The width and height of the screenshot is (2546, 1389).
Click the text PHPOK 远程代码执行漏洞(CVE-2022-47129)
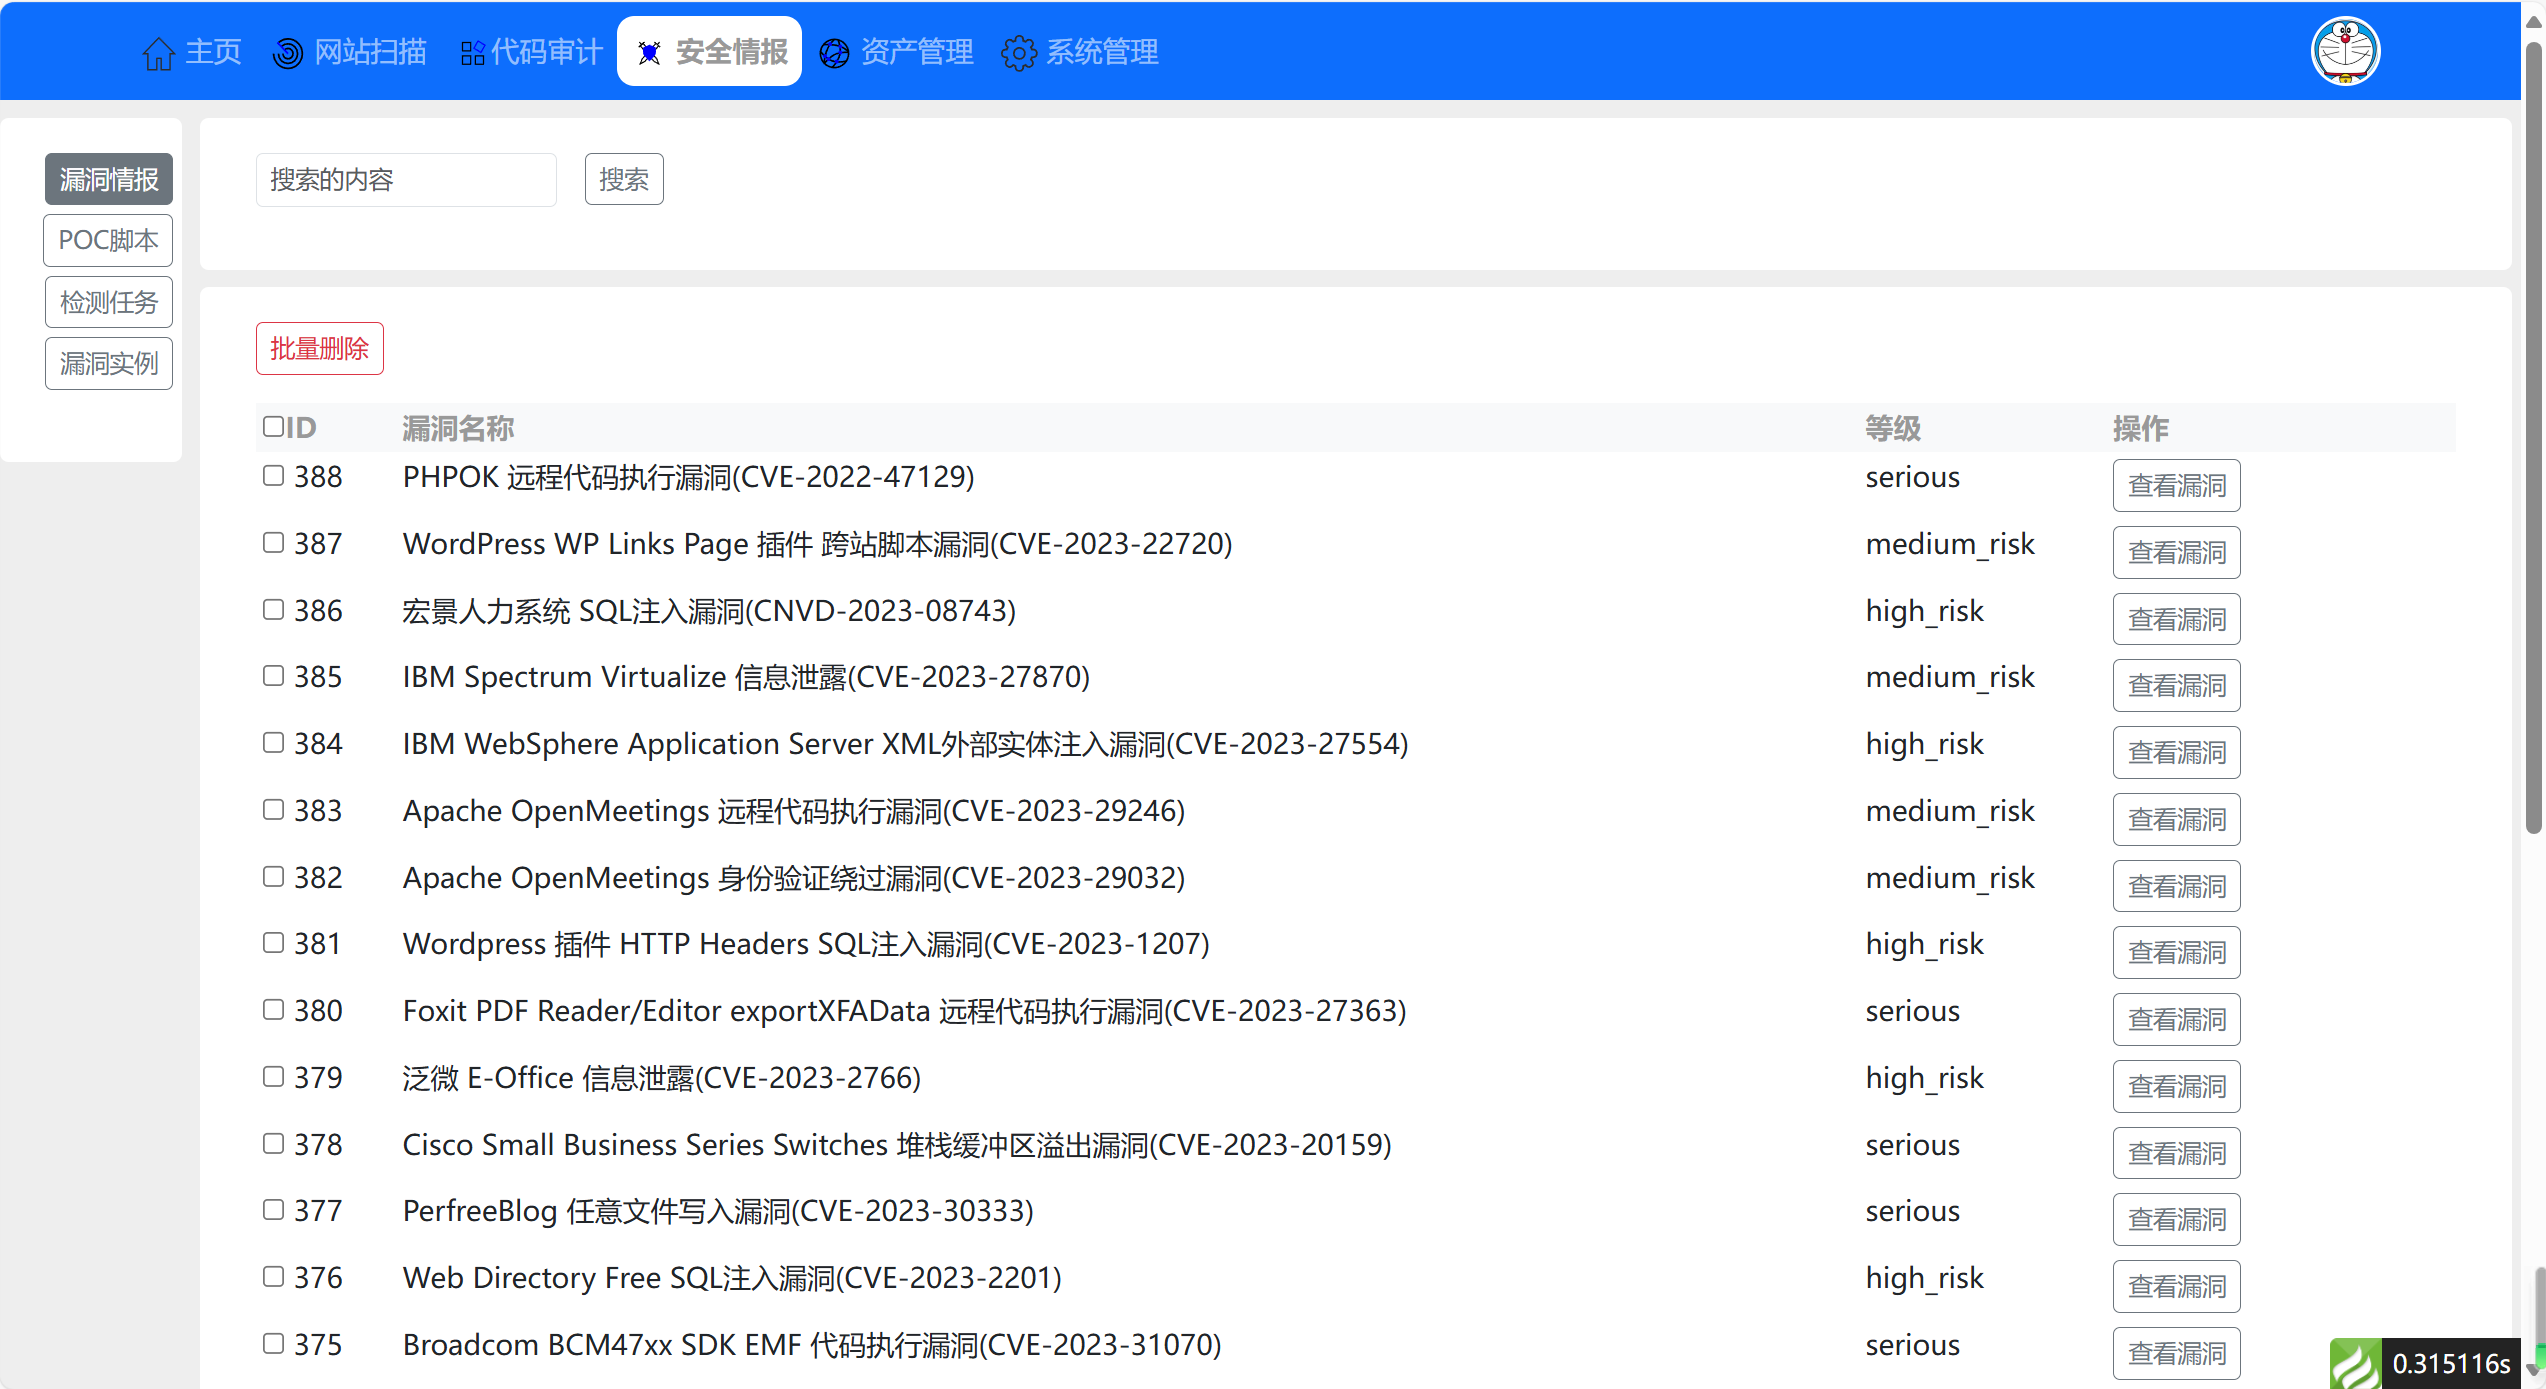pyautogui.click(x=688, y=477)
